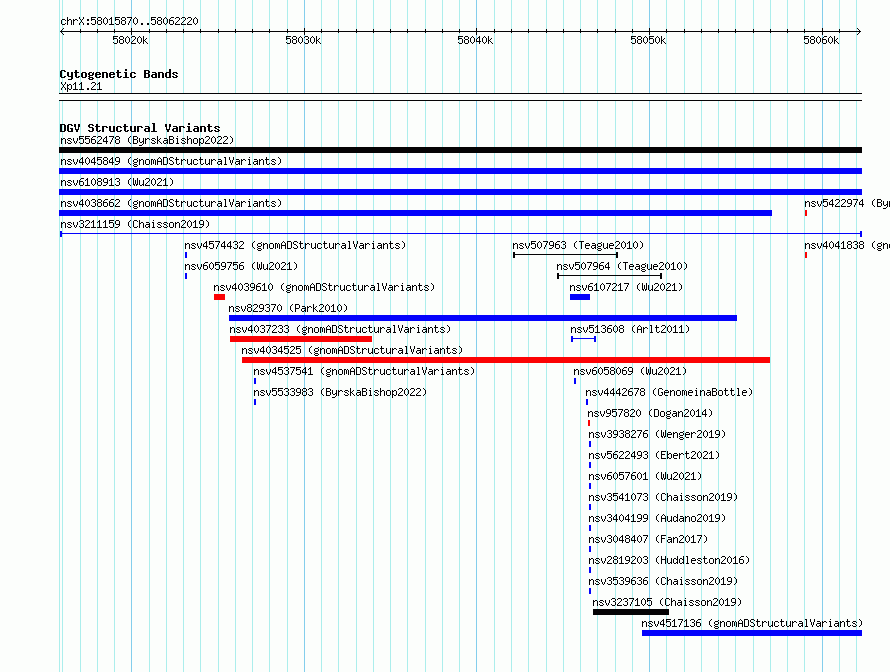
Task: Open nsv4034525 gnomAD variant label
Action: (x=352, y=350)
